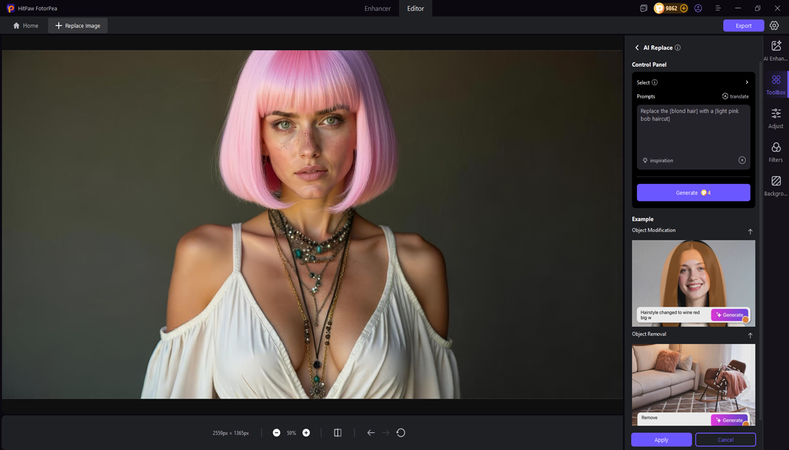Click the Object Removal sofa thumbnail

(x=693, y=385)
